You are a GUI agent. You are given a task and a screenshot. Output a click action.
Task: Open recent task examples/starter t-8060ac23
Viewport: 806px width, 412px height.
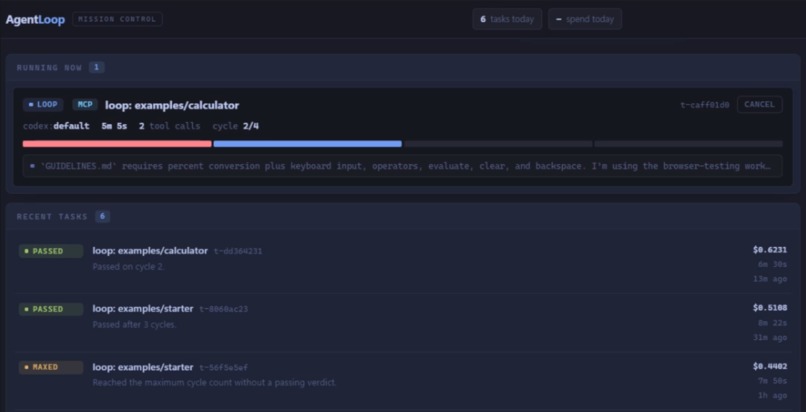point(402,323)
